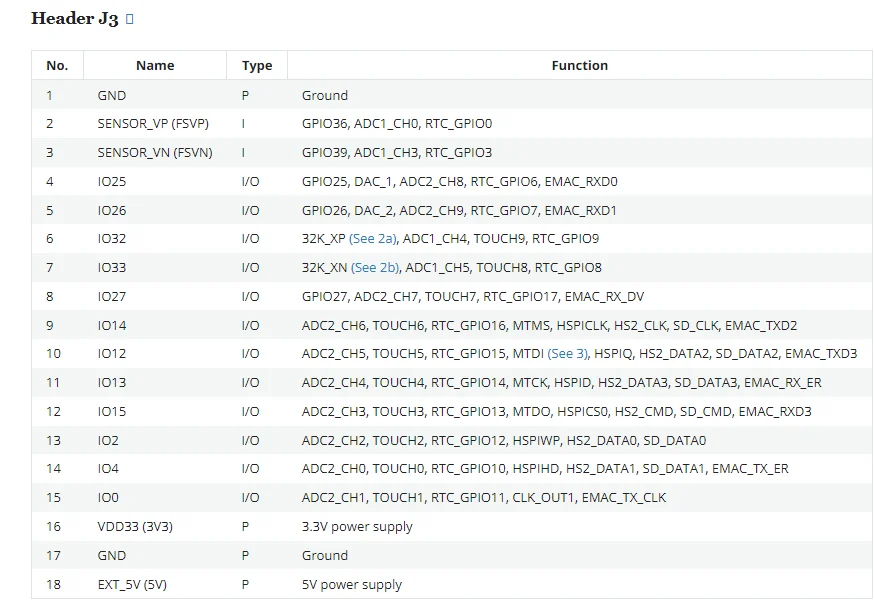
Task: Select the 'SENSOR_VP (FSVP)' name cell
Action: click(153, 124)
